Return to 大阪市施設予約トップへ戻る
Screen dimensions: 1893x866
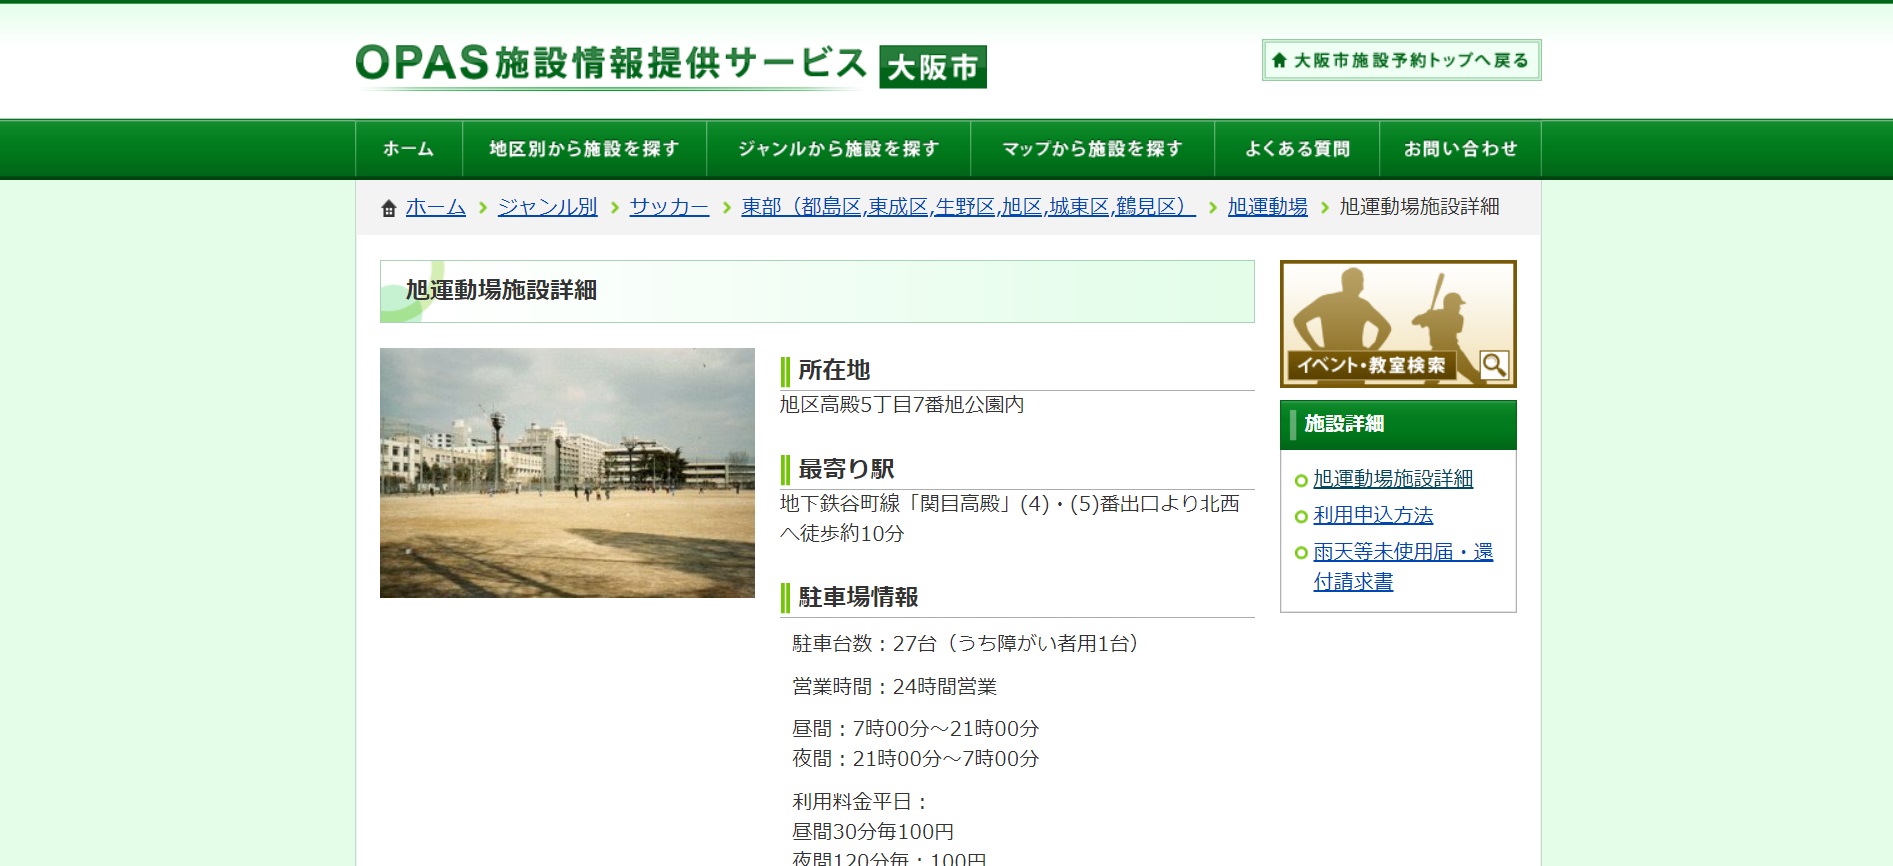pyautogui.click(x=1400, y=60)
